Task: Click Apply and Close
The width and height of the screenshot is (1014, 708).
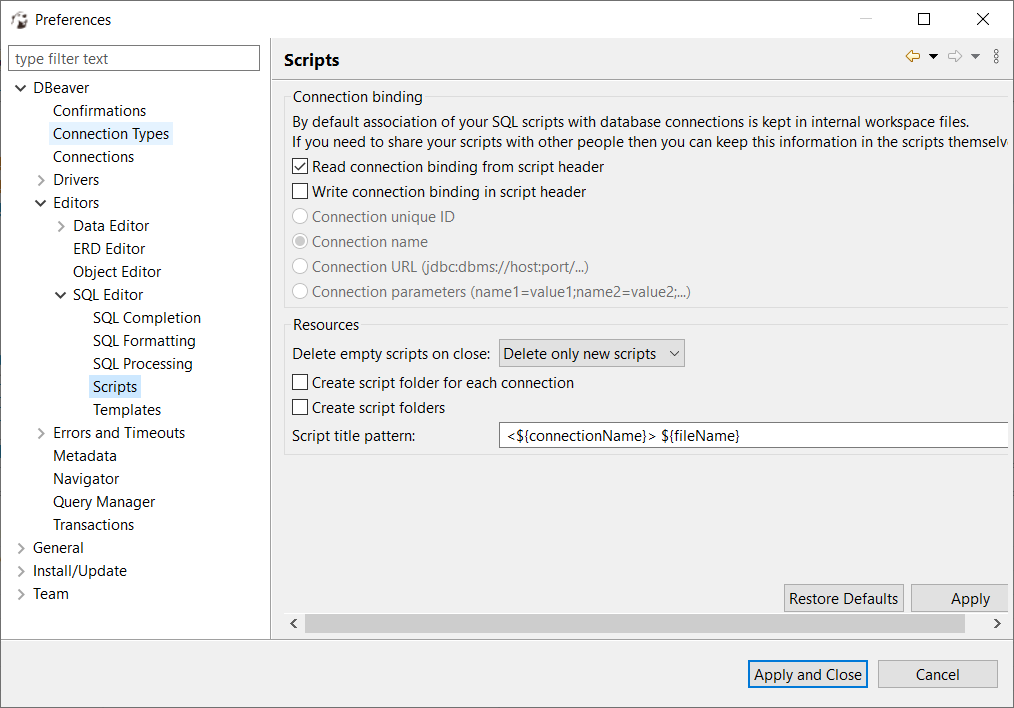Action: [x=807, y=674]
